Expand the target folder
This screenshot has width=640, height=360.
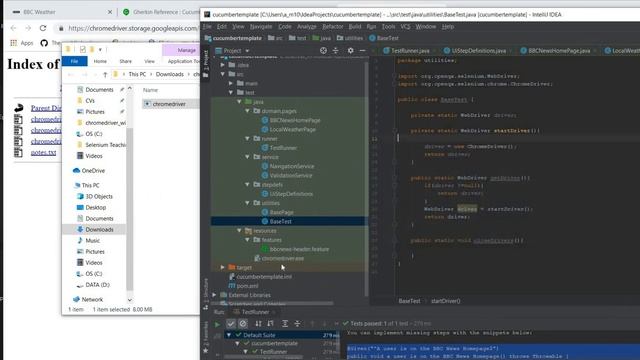pos(223,267)
